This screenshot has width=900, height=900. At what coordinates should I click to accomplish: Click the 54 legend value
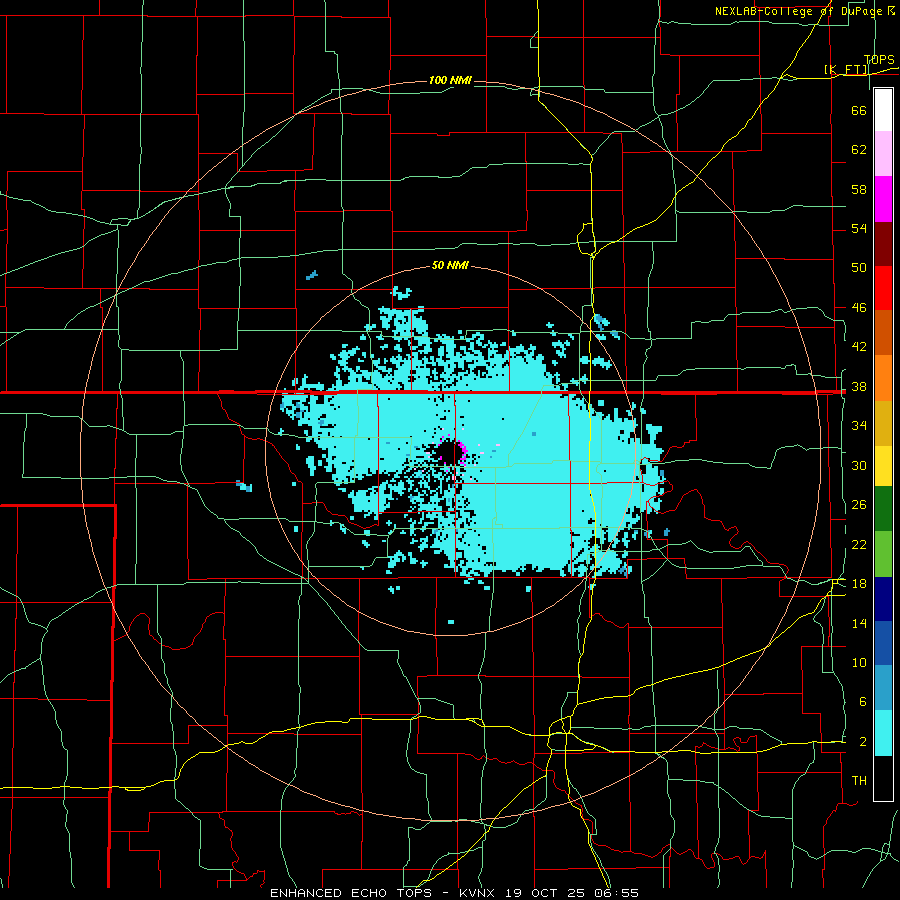(x=859, y=228)
